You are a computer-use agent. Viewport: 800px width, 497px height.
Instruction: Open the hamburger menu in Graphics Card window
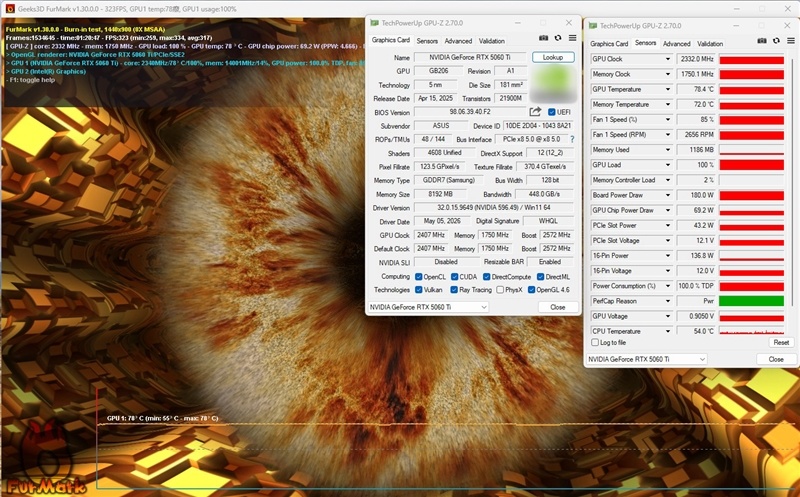[x=572, y=38]
